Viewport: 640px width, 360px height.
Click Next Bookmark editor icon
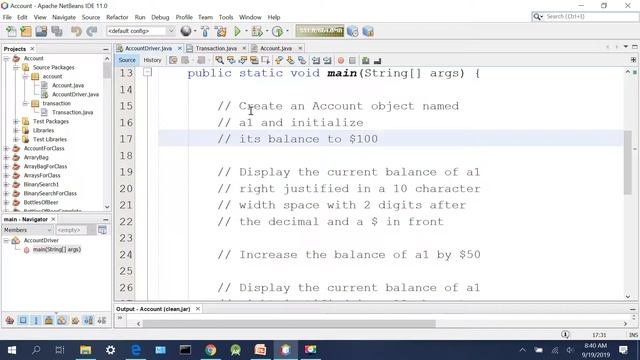tap(290, 60)
